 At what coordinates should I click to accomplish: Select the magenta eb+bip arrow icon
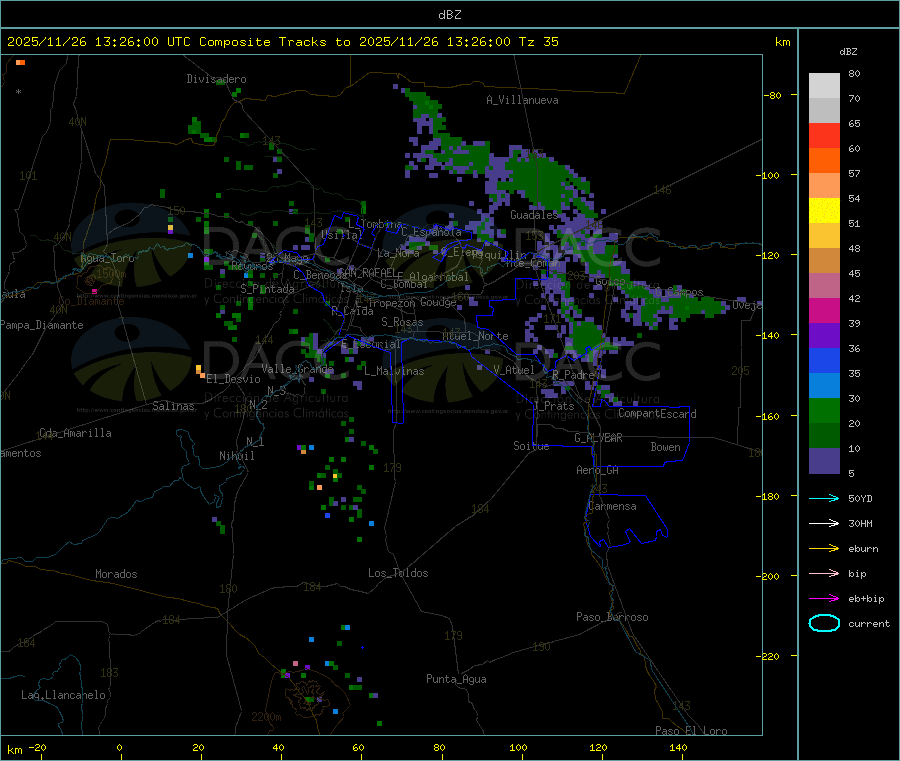click(x=824, y=599)
